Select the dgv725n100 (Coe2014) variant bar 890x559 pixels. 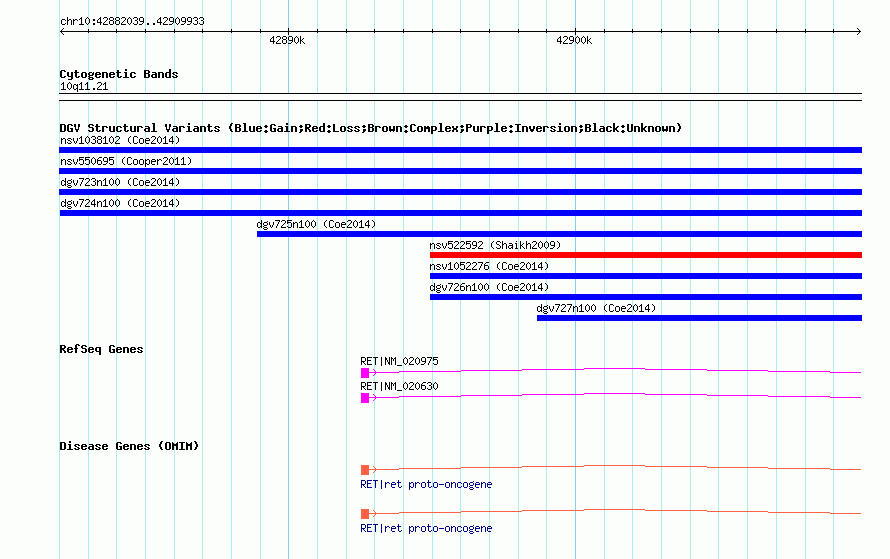[x=559, y=234]
